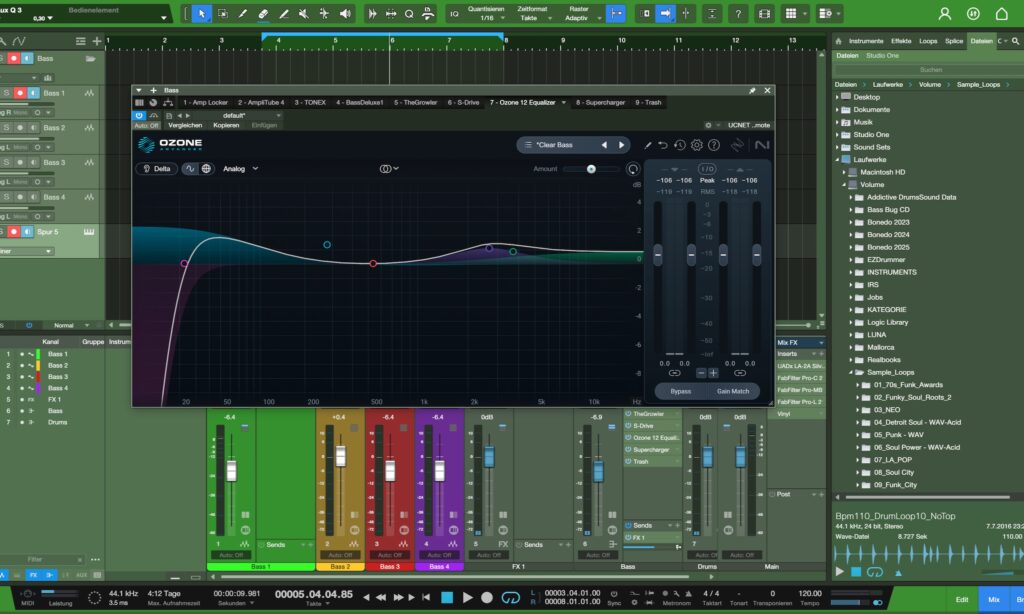Enable the Loop playback icon in the transport
Screen dimensions: 1024x614
coord(511,597)
